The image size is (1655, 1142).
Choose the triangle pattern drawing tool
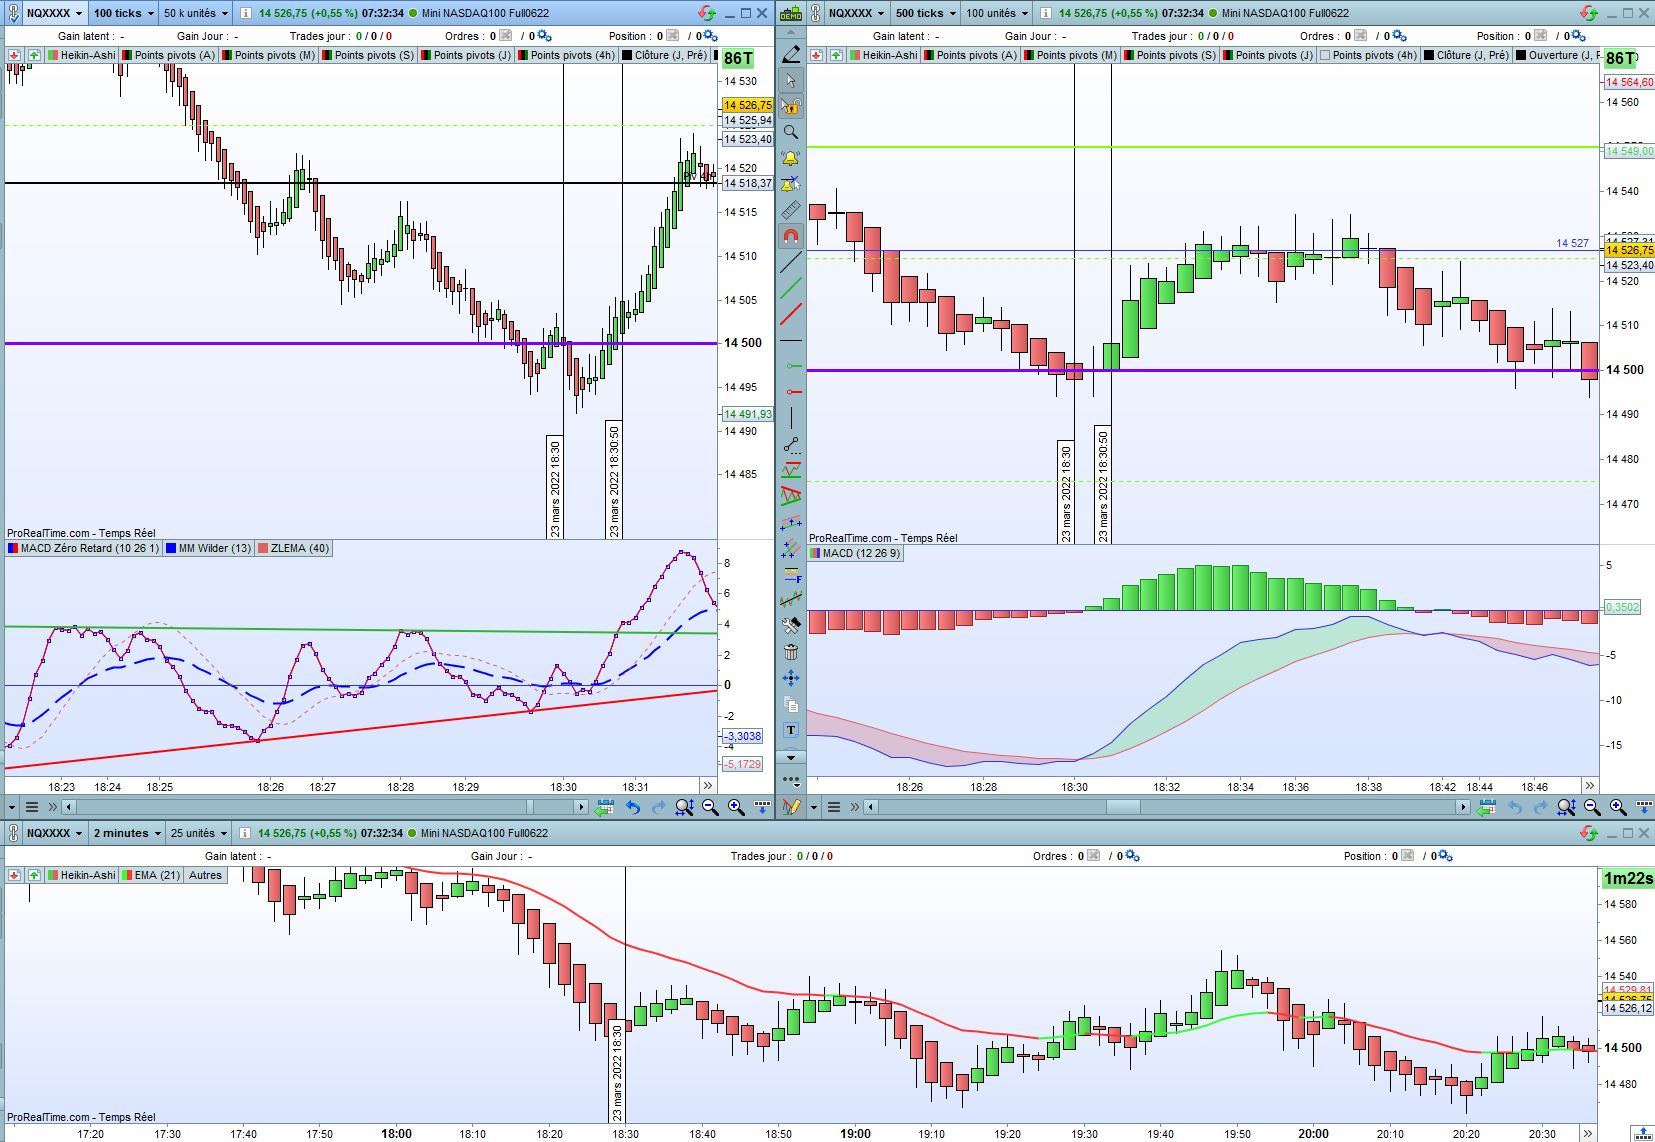pyautogui.click(x=791, y=496)
